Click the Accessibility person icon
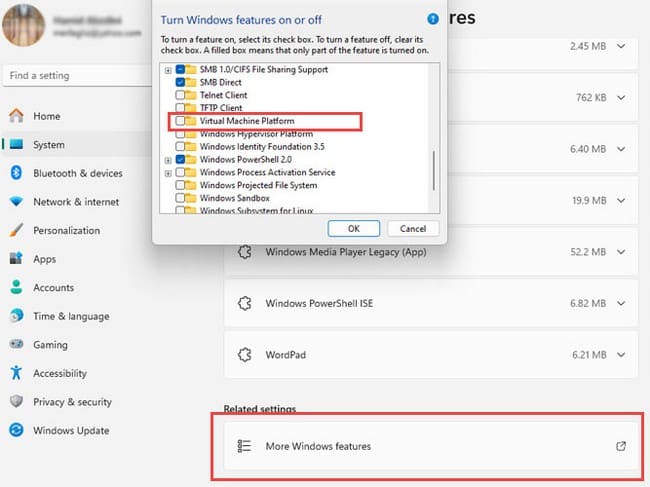The image size is (650, 487). [16, 373]
